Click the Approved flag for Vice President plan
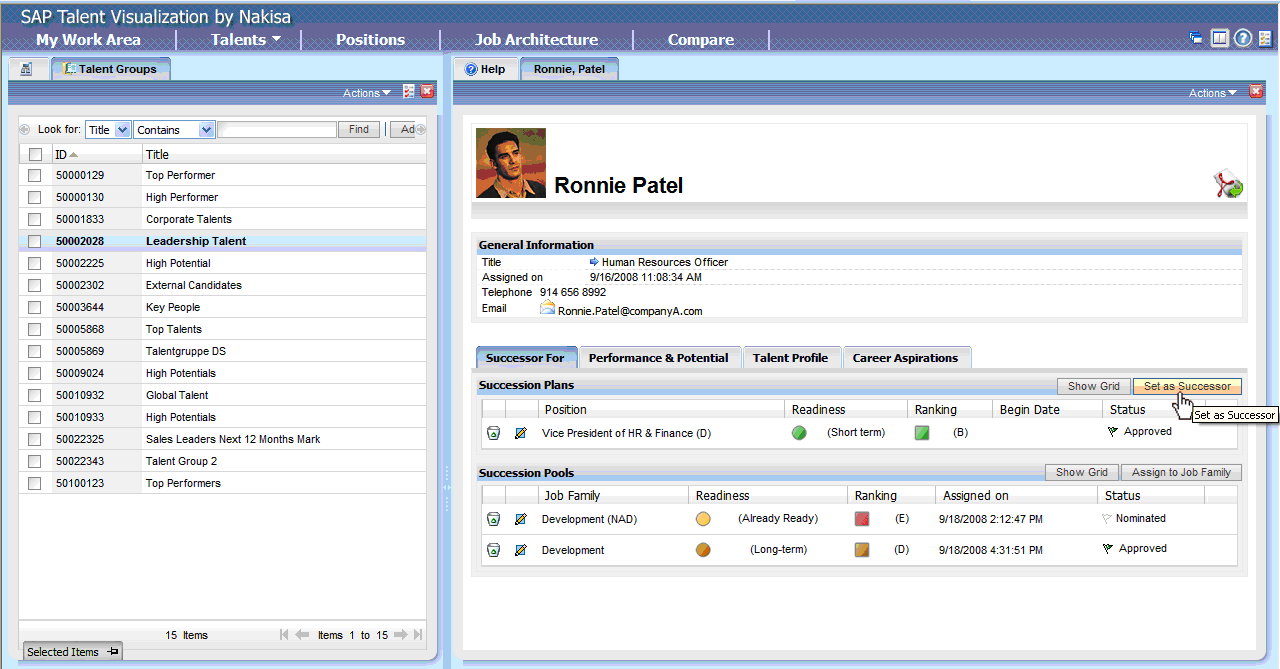The image size is (1280, 669). 1112,432
